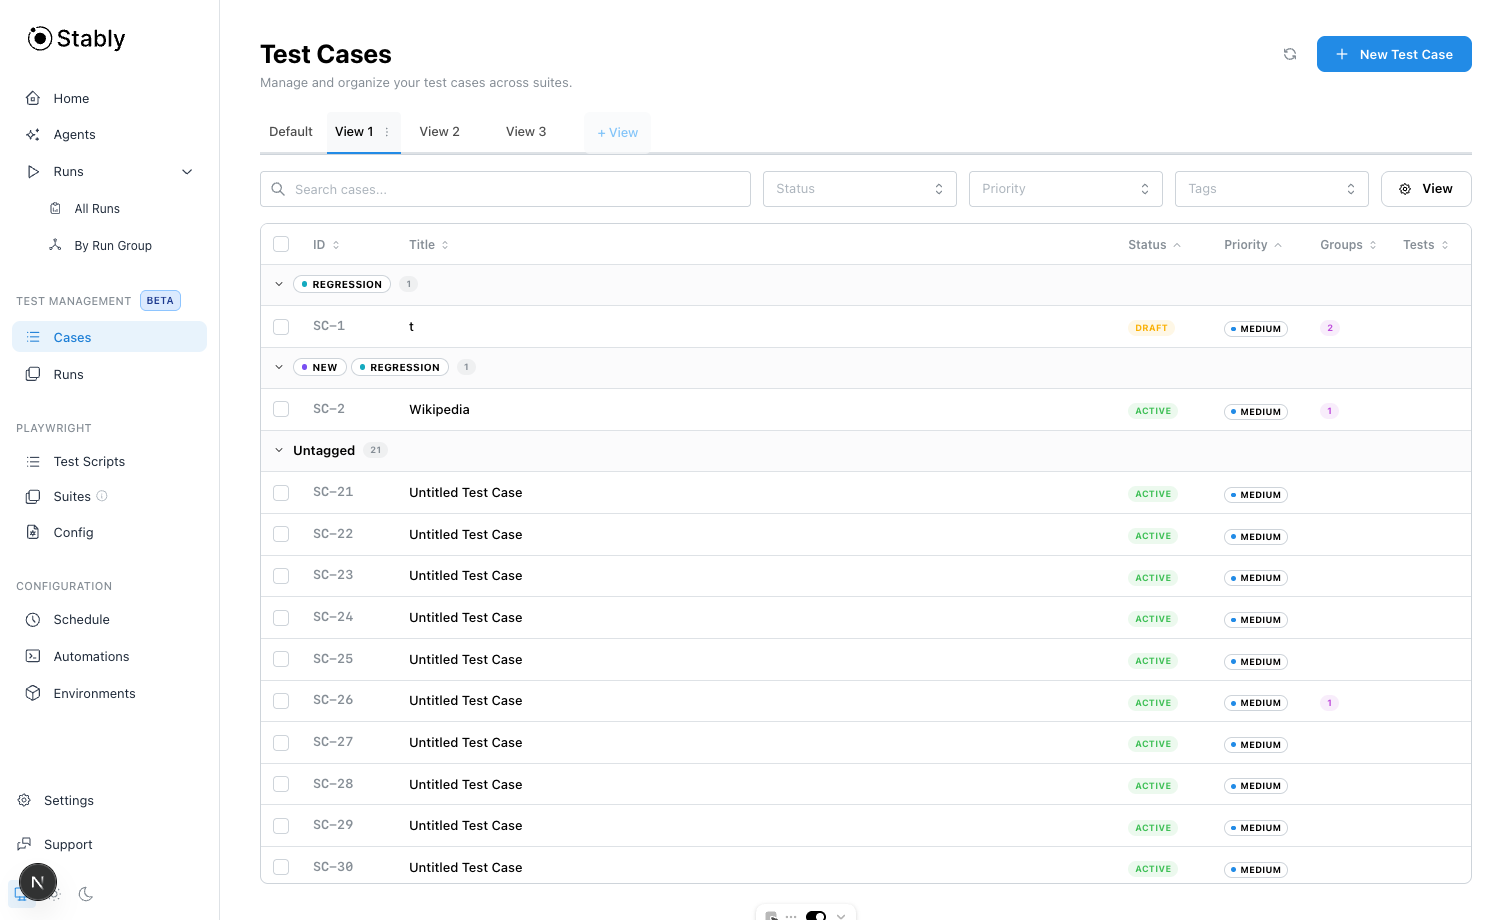This screenshot has width=1512, height=920.
Task: Toggle the switch in the bottom floating toolbar
Action: (x=816, y=917)
